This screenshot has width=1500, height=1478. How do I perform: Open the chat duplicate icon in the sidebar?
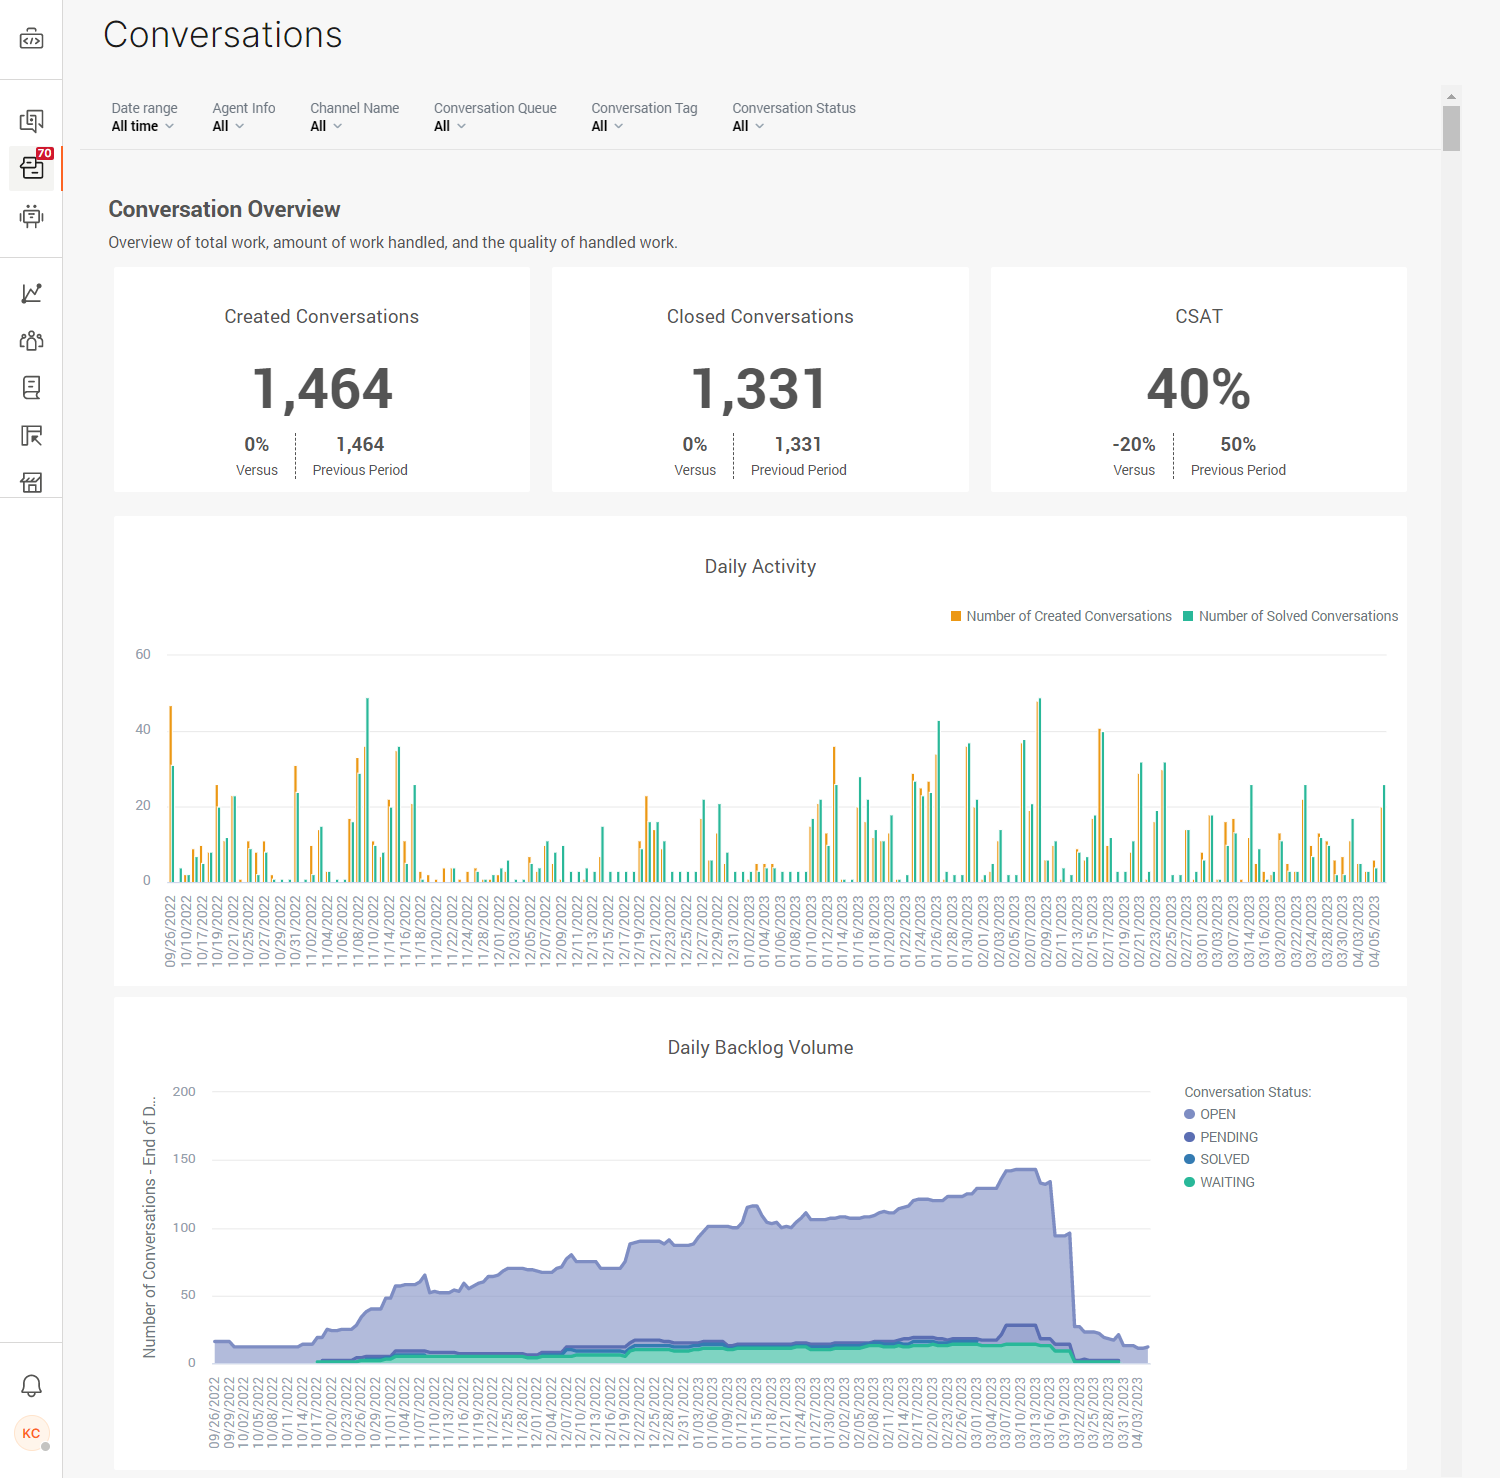(31, 118)
